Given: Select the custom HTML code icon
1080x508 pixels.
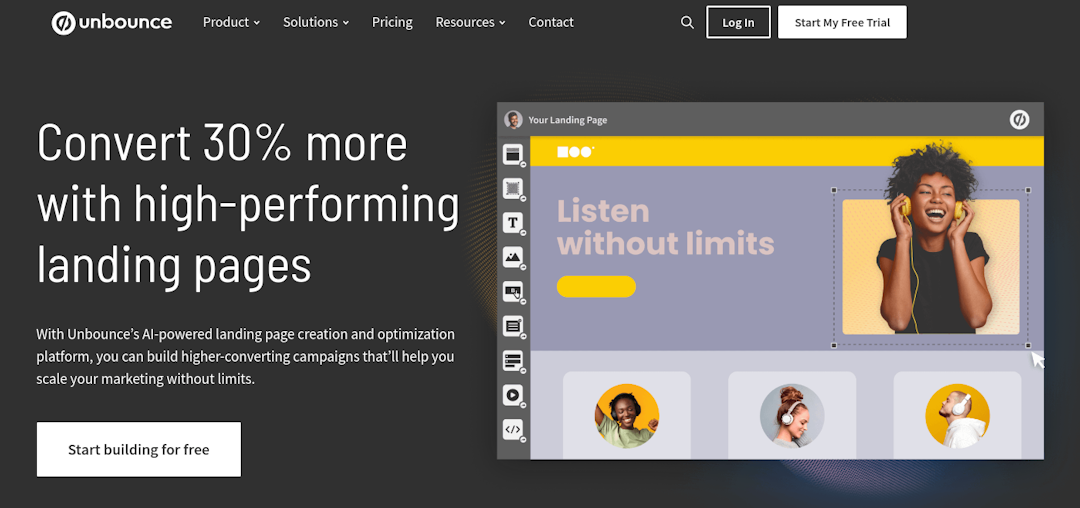Looking at the screenshot, I should 512,430.
